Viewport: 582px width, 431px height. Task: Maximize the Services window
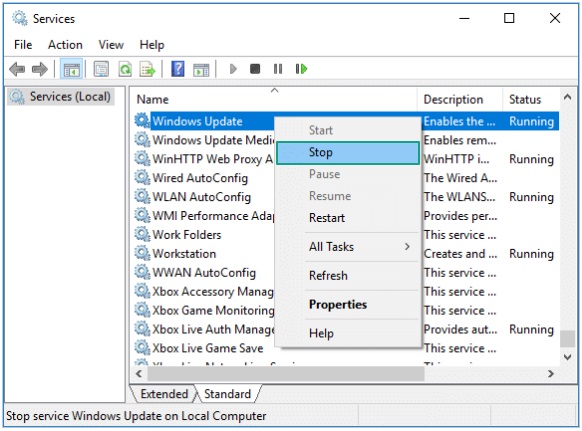509,18
